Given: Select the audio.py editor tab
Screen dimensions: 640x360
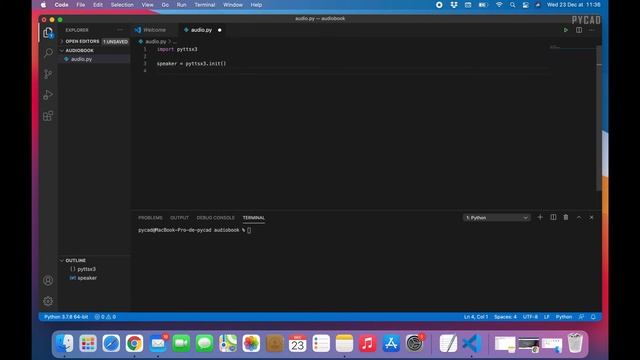Looking at the screenshot, I should [201, 30].
